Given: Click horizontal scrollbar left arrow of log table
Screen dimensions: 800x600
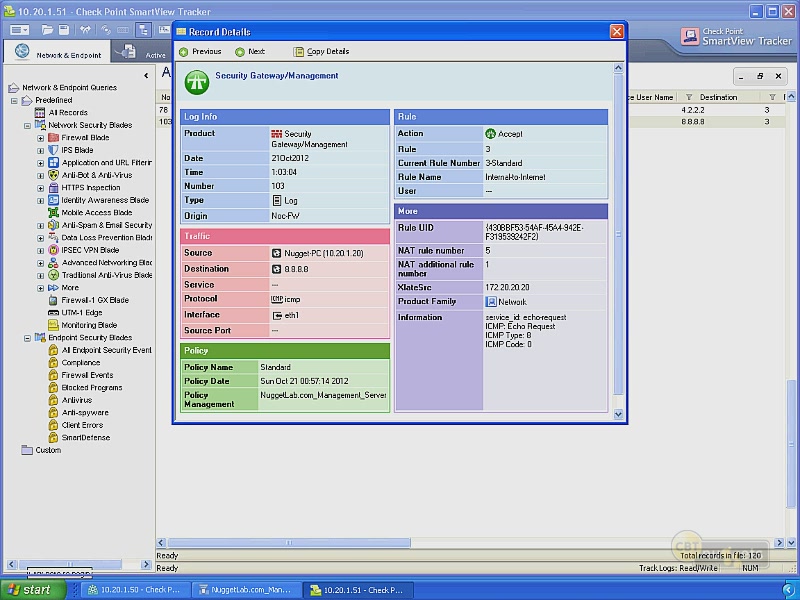Looking at the screenshot, I should pyautogui.click(x=161, y=543).
